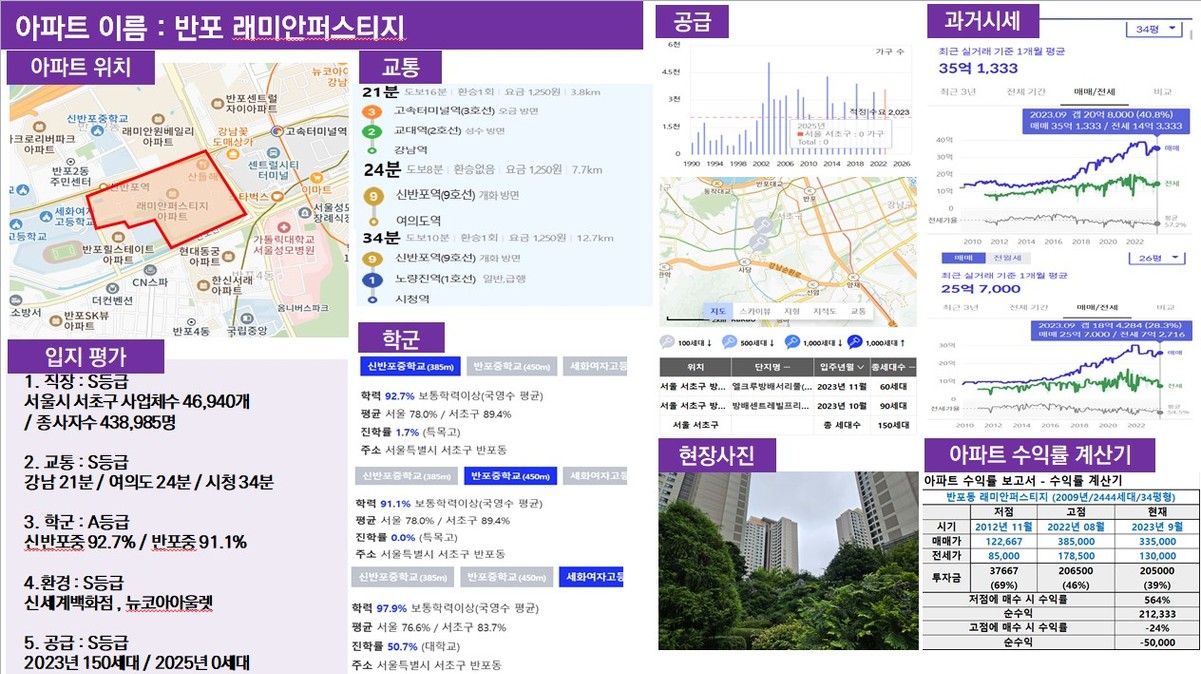Viewport: 1201px width, 674px height.
Task: Click the 2023년 11월 table cell
Action: pyautogui.click(x=840, y=386)
